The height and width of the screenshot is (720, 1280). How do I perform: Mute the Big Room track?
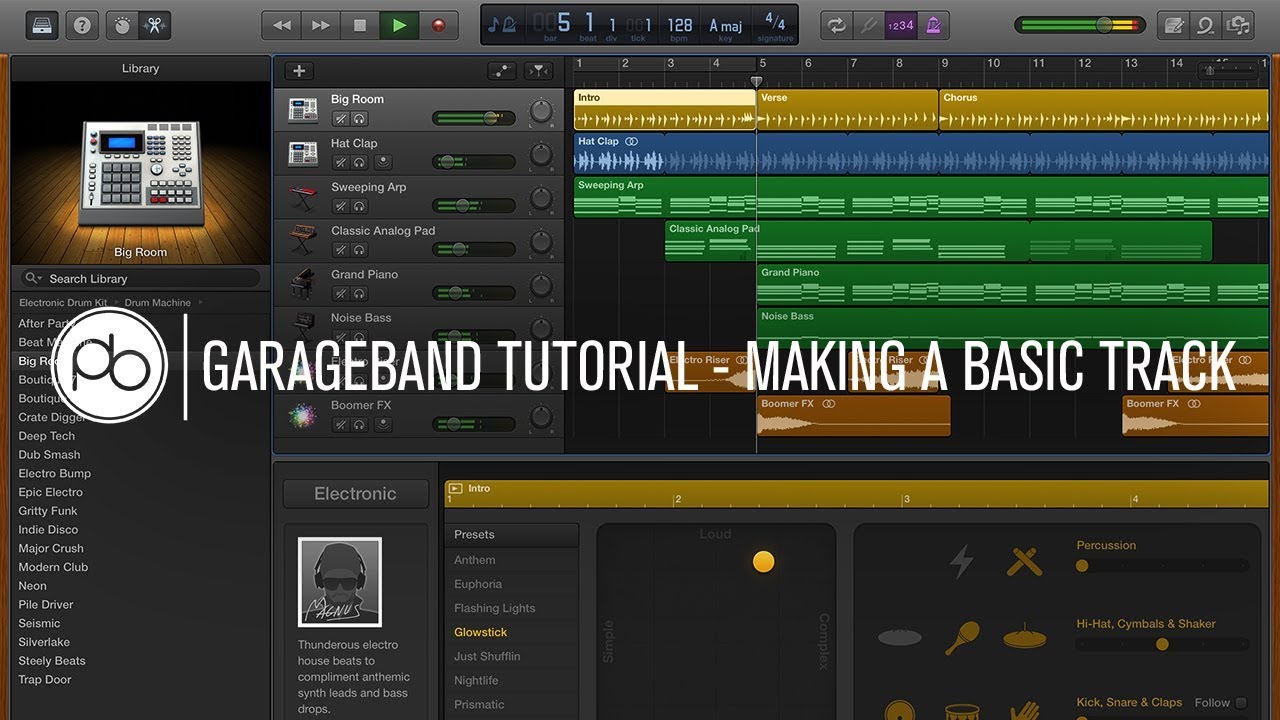(340, 118)
